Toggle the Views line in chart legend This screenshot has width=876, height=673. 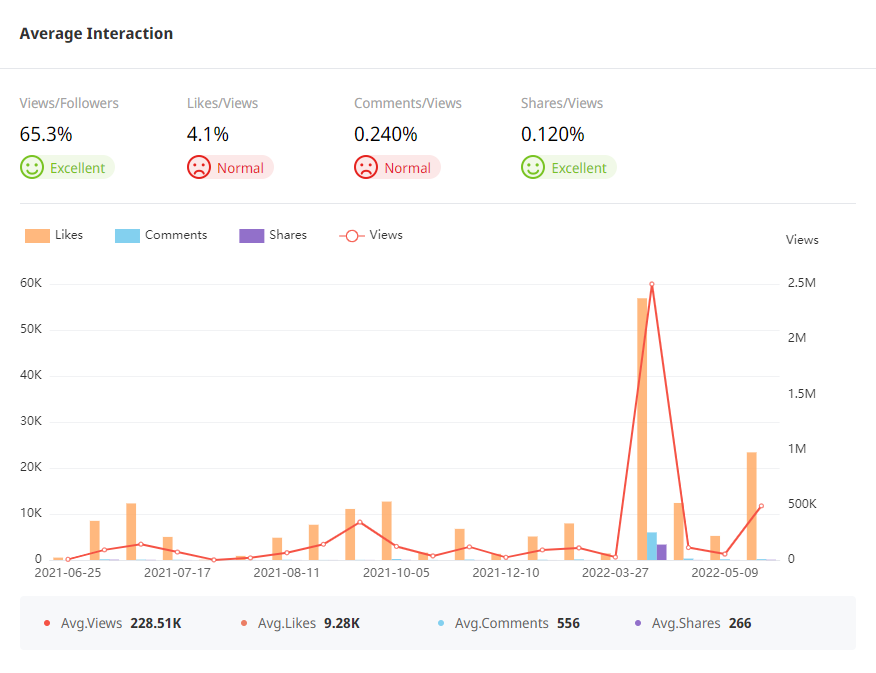[x=372, y=235]
